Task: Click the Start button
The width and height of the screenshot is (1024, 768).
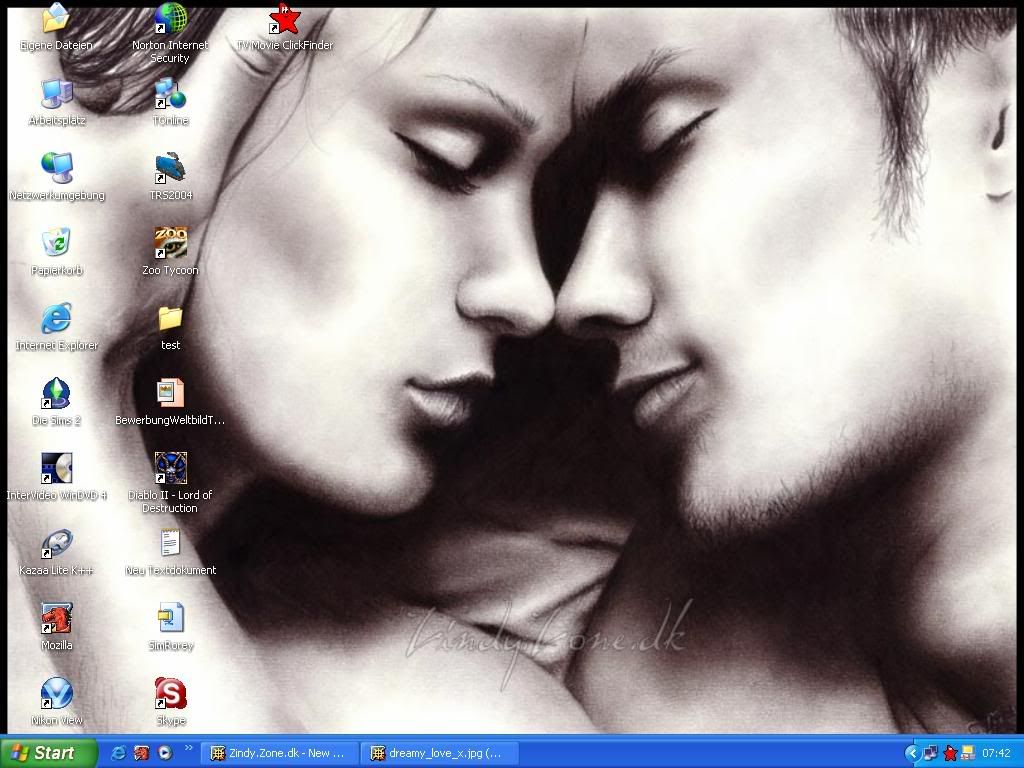Action: [x=48, y=753]
